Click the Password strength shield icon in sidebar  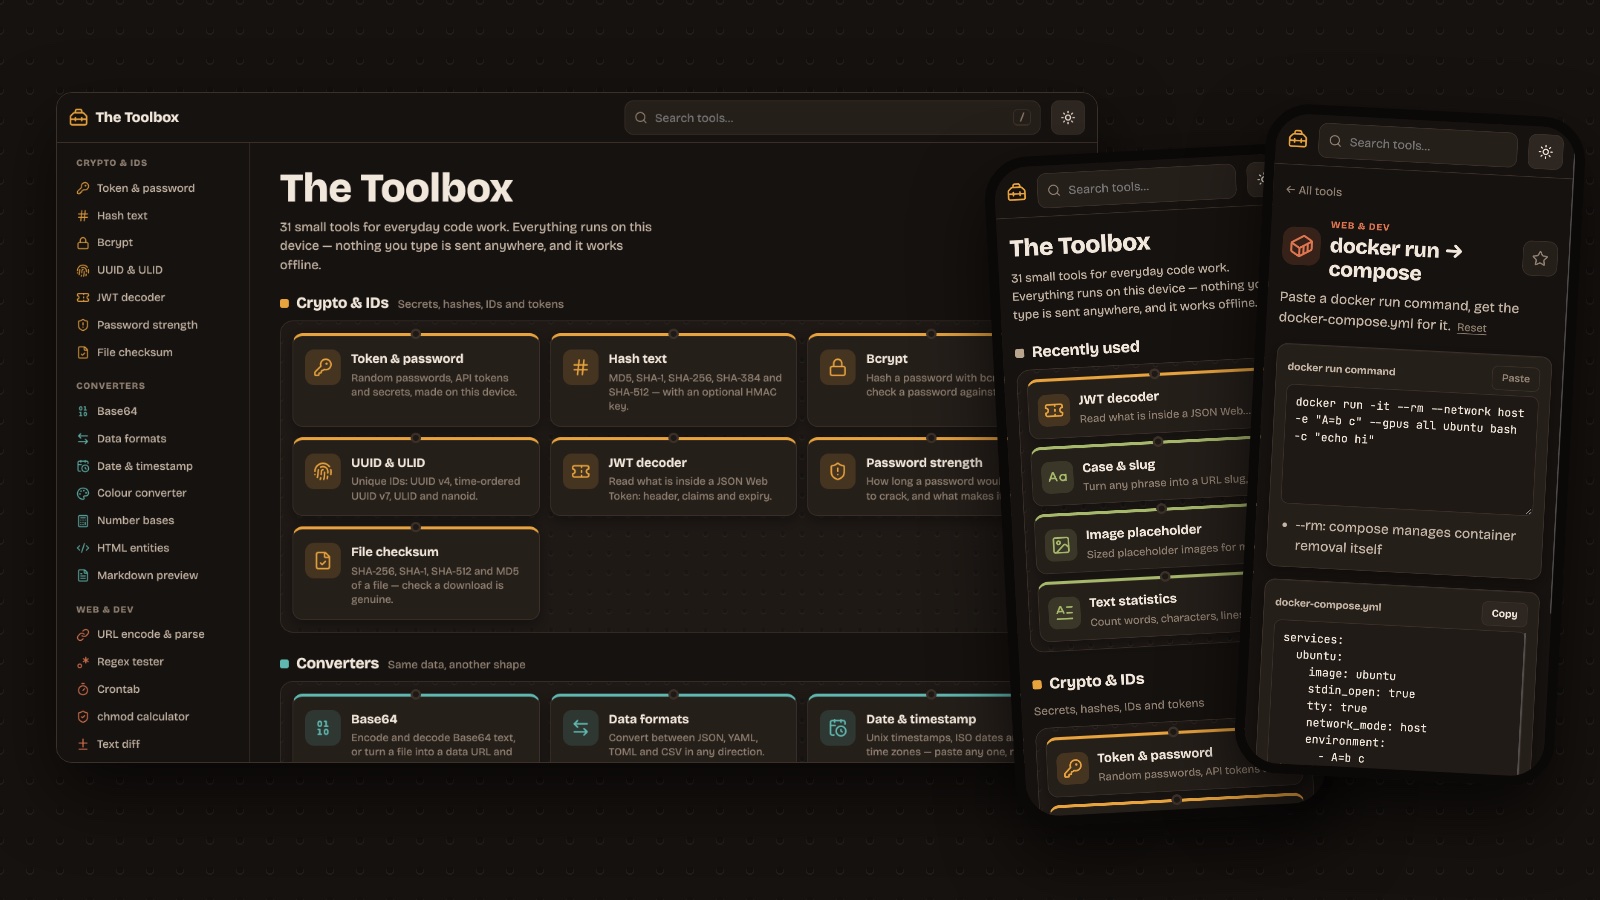83,325
